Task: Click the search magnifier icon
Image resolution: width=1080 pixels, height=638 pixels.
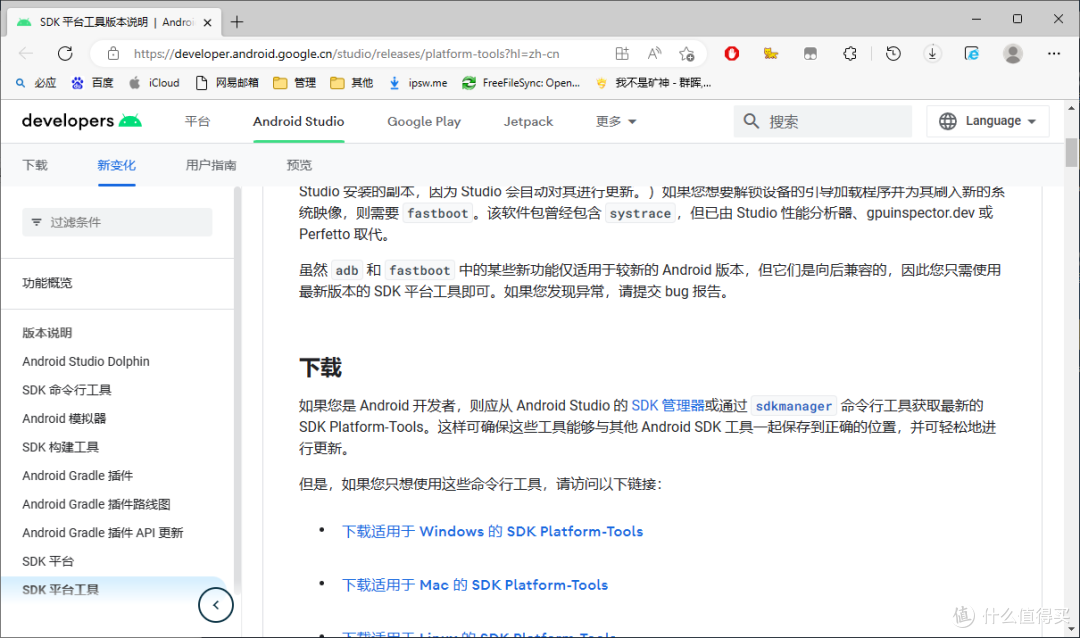Action: click(x=751, y=121)
